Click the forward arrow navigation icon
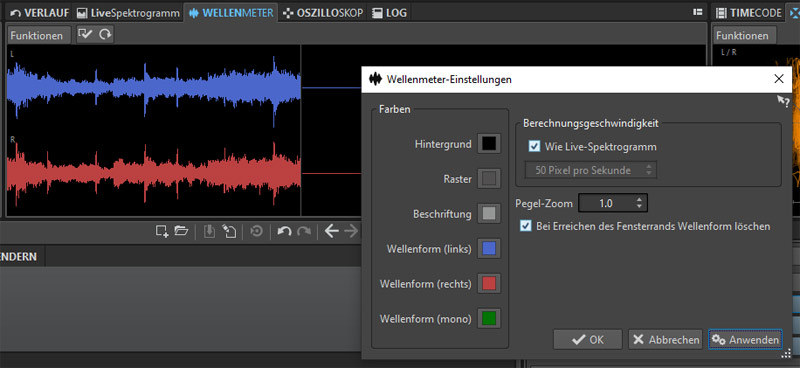Viewport: 800px width, 368px height. [x=351, y=232]
